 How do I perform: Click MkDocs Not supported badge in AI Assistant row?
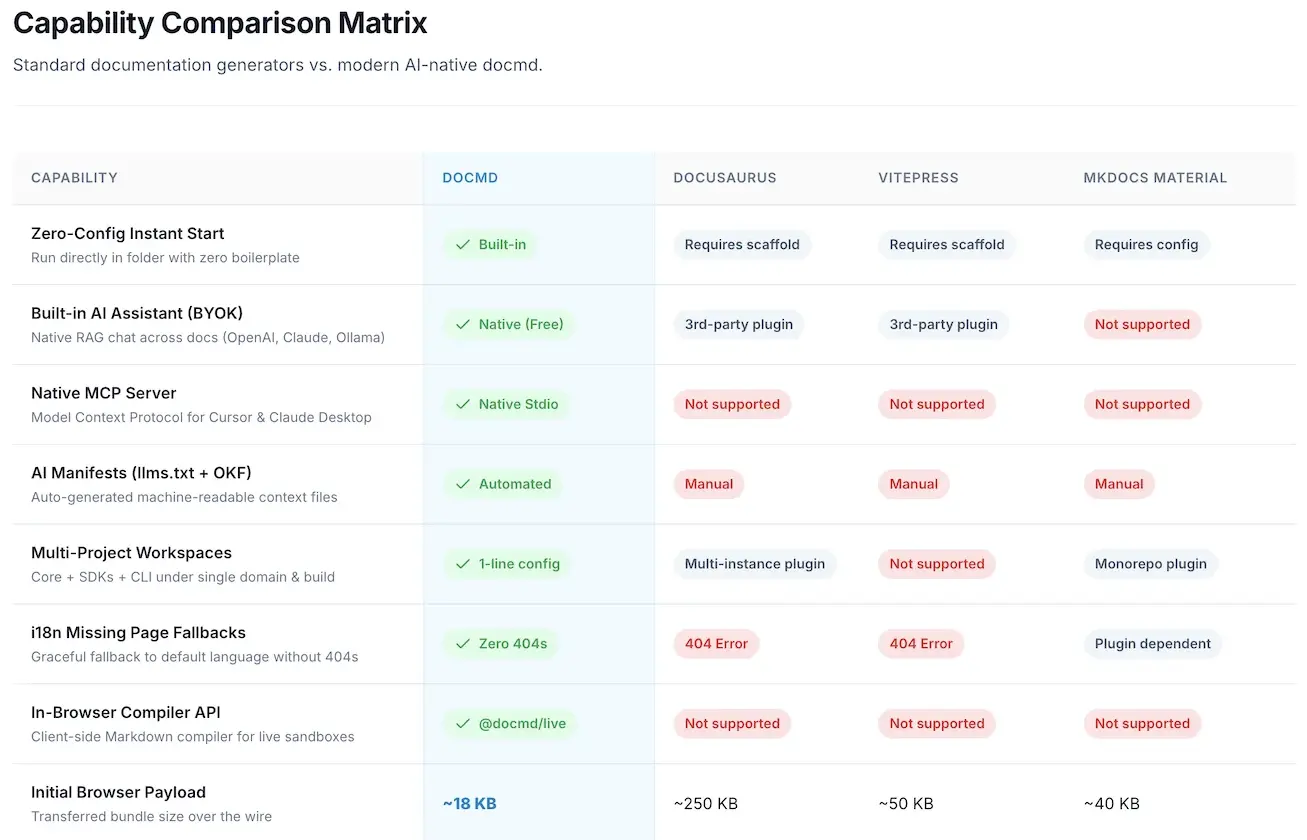1142,324
